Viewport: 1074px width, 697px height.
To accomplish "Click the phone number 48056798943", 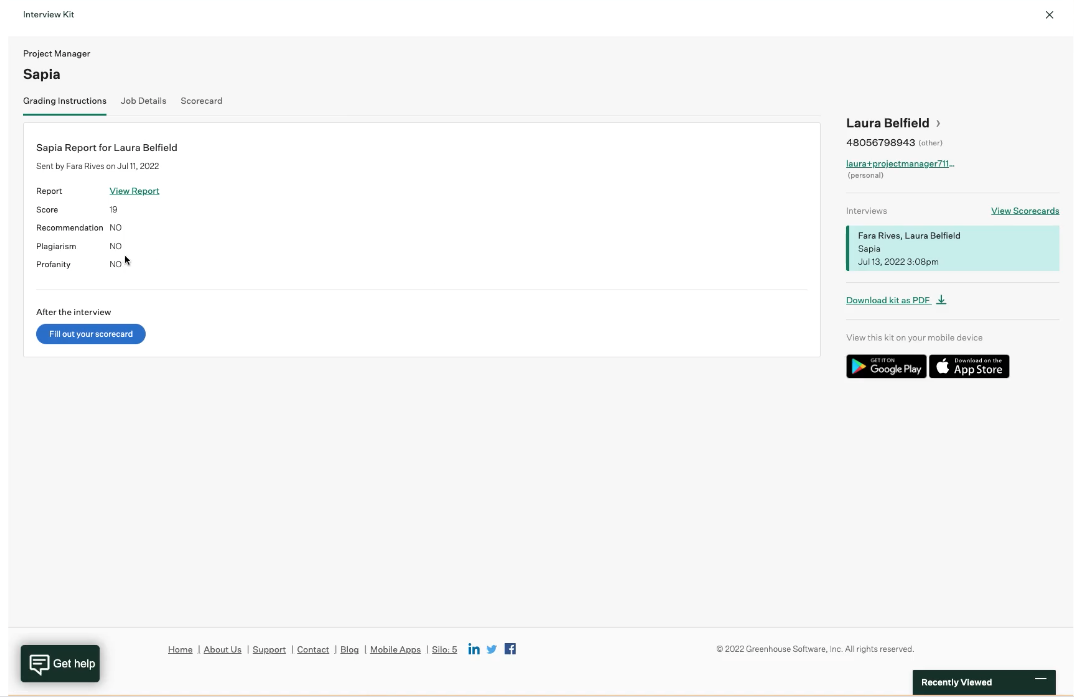I will 881,142.
